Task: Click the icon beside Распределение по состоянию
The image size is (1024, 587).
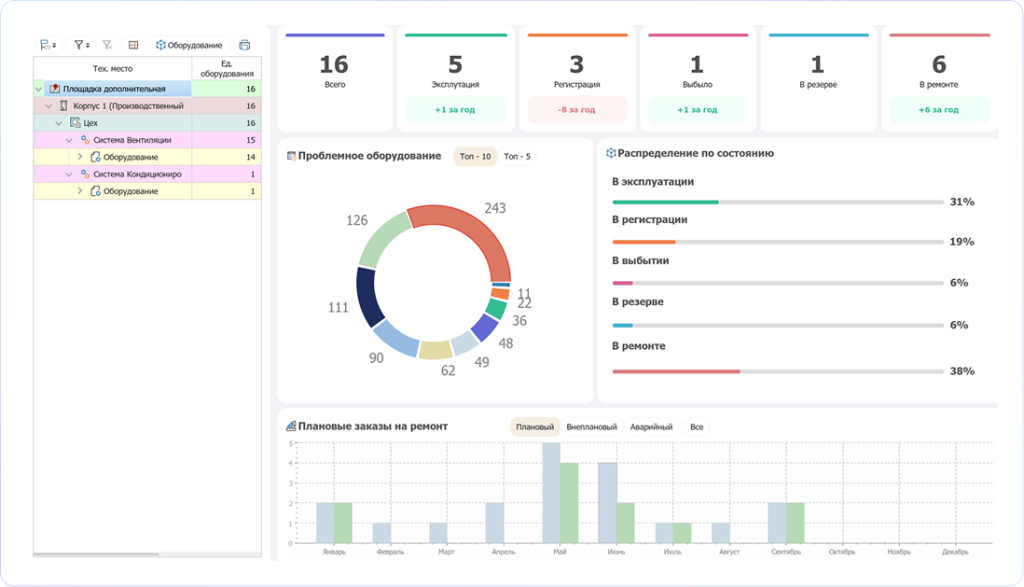Action: coord(611,153)
